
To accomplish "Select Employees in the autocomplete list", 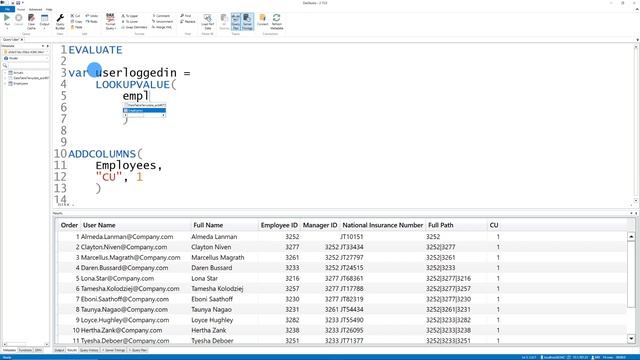I will [x=144, y=110].
